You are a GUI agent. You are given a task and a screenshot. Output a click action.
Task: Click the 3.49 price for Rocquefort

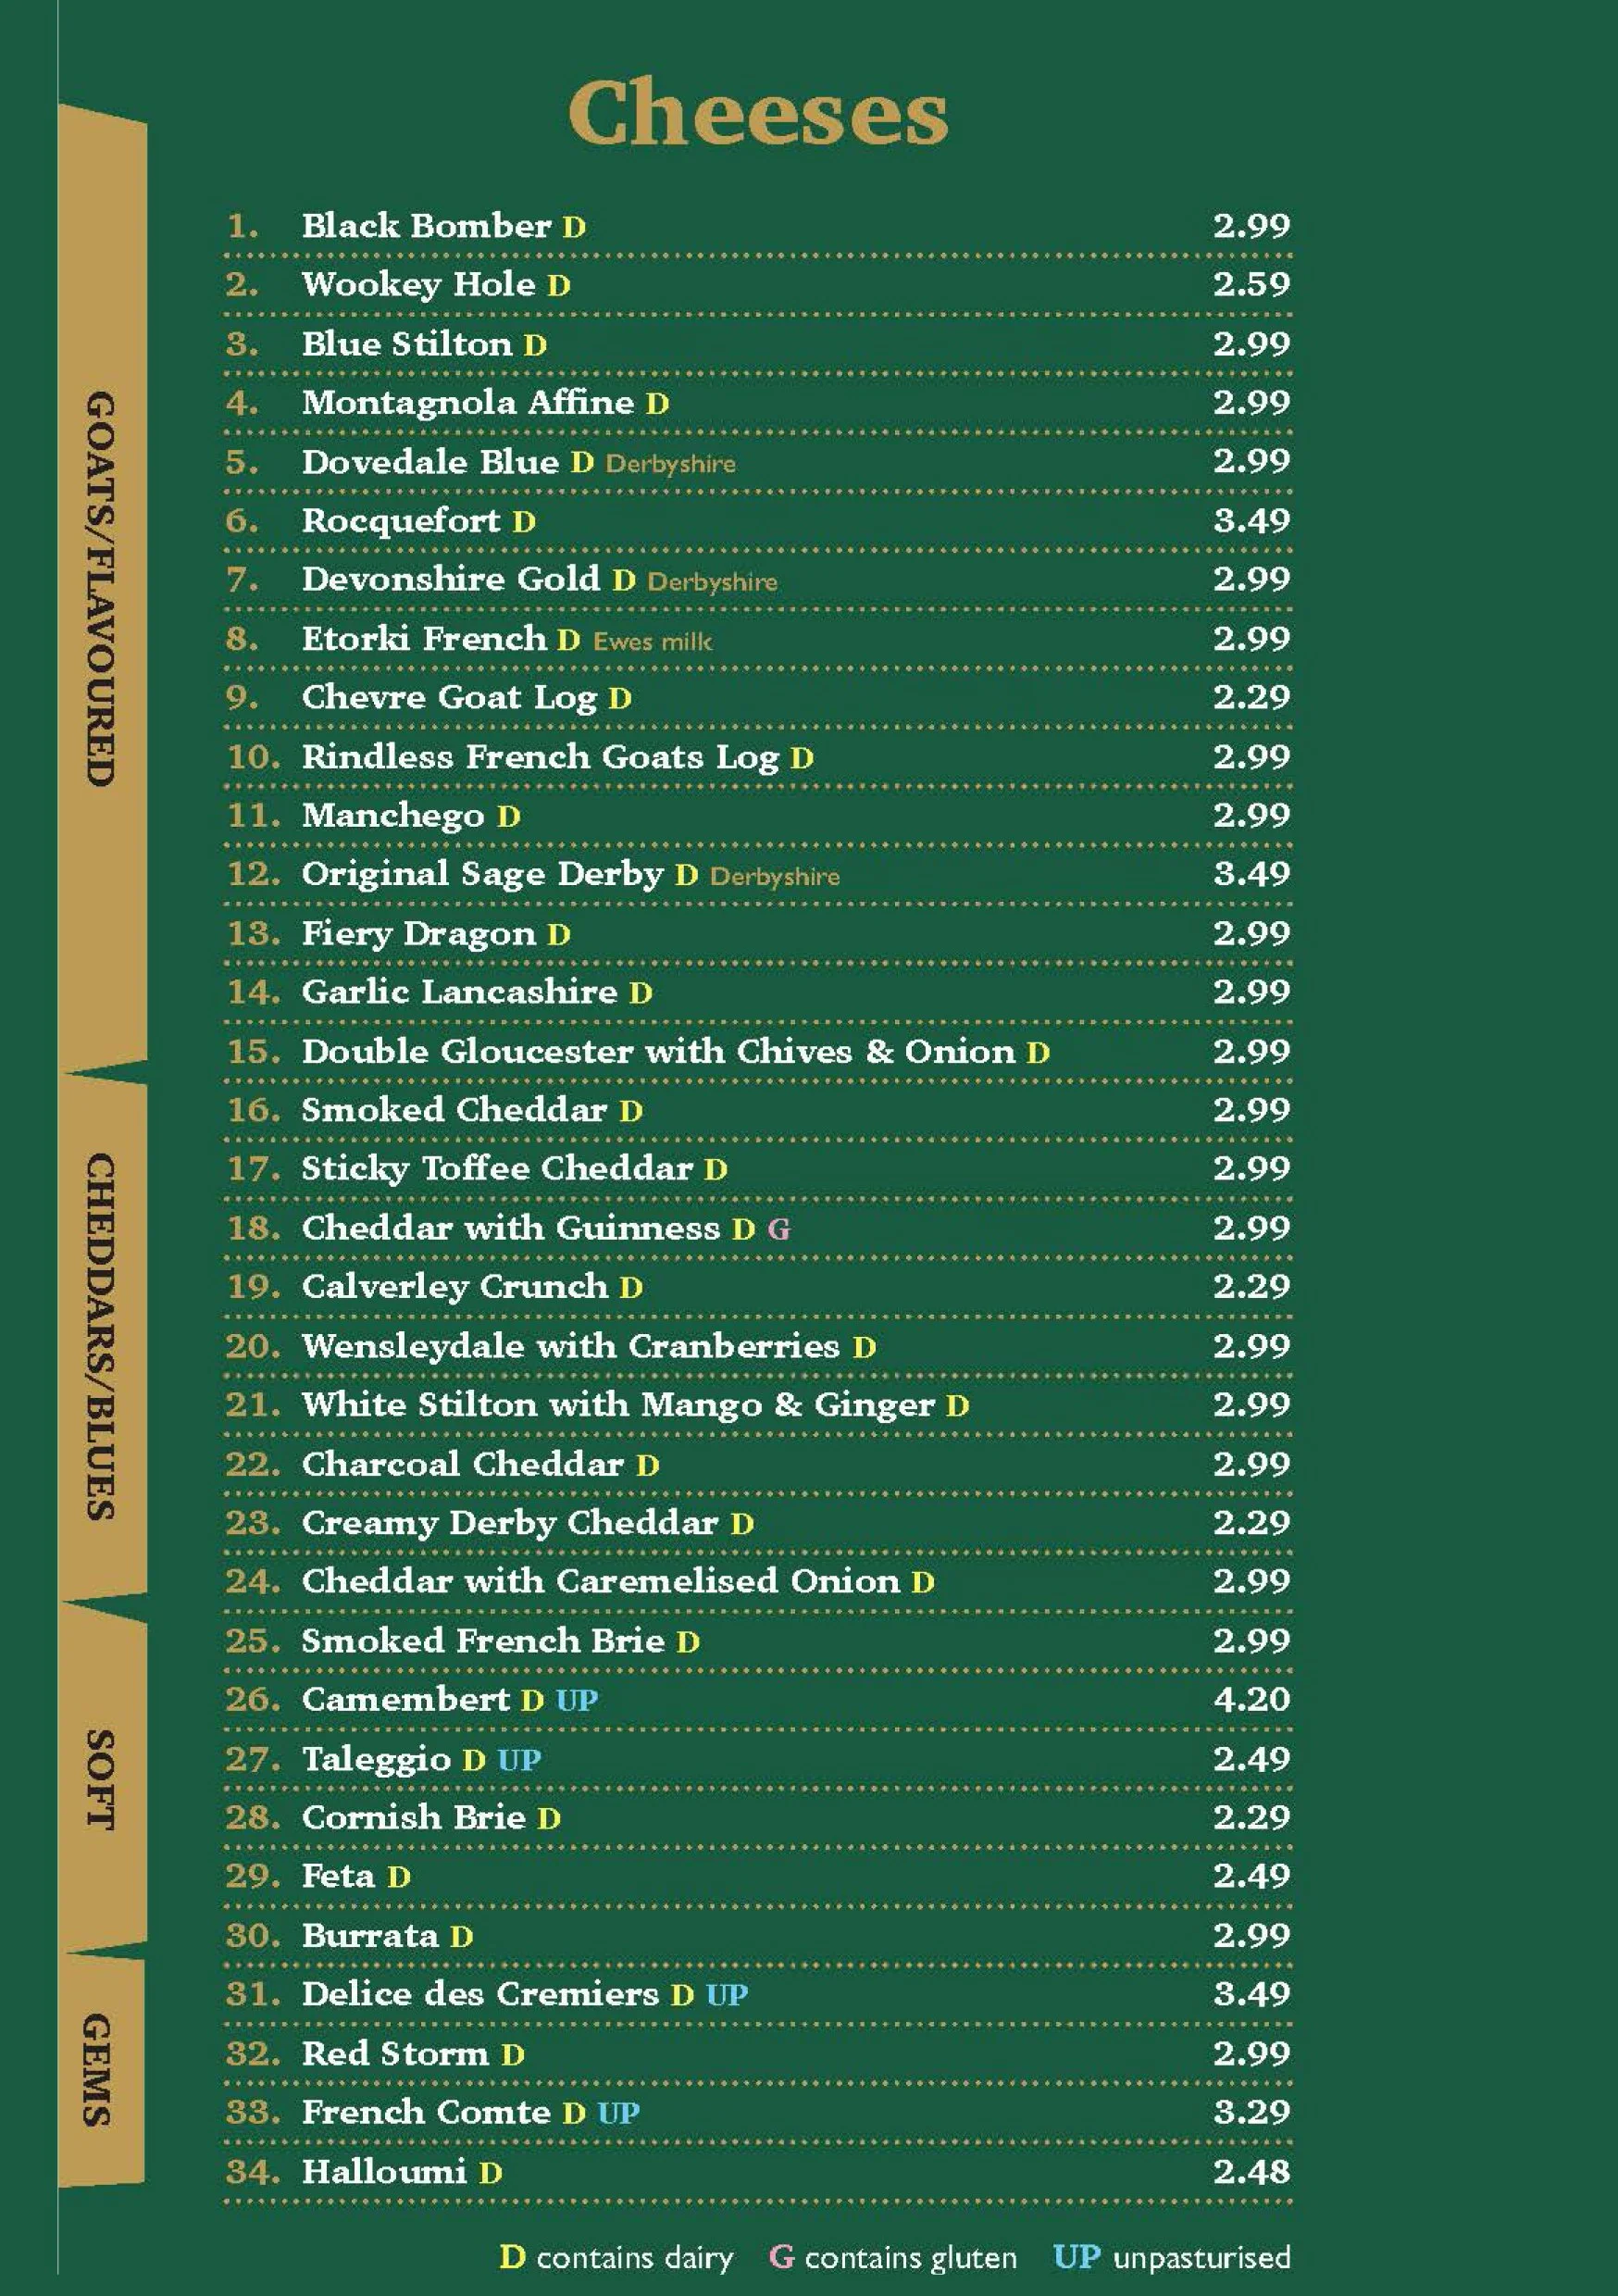pyautogui.click(x=1252, y=521)
